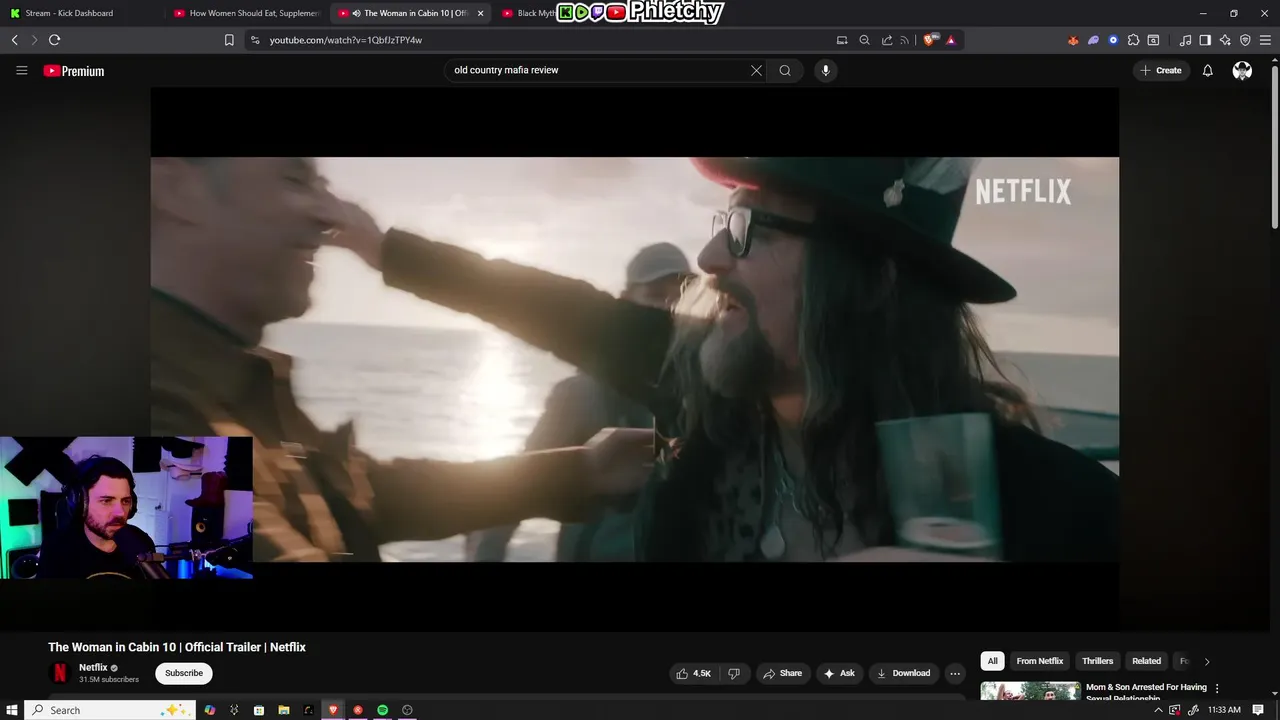Clear the YouTube search box text
This screenshot has width=1280, height=720.
(x=756, y=70)
